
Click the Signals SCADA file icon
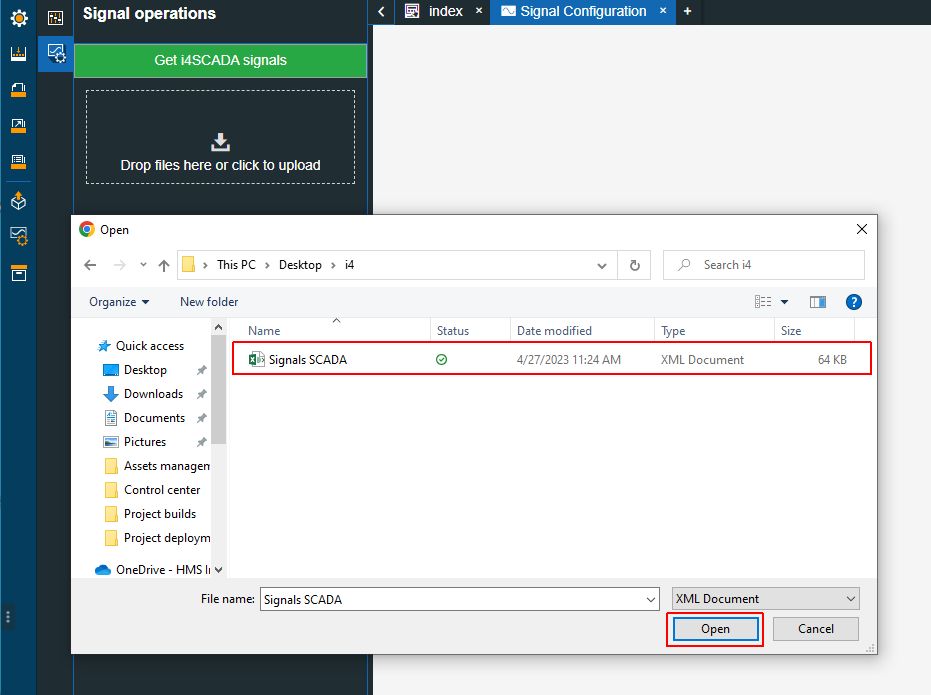pos(256,359)
